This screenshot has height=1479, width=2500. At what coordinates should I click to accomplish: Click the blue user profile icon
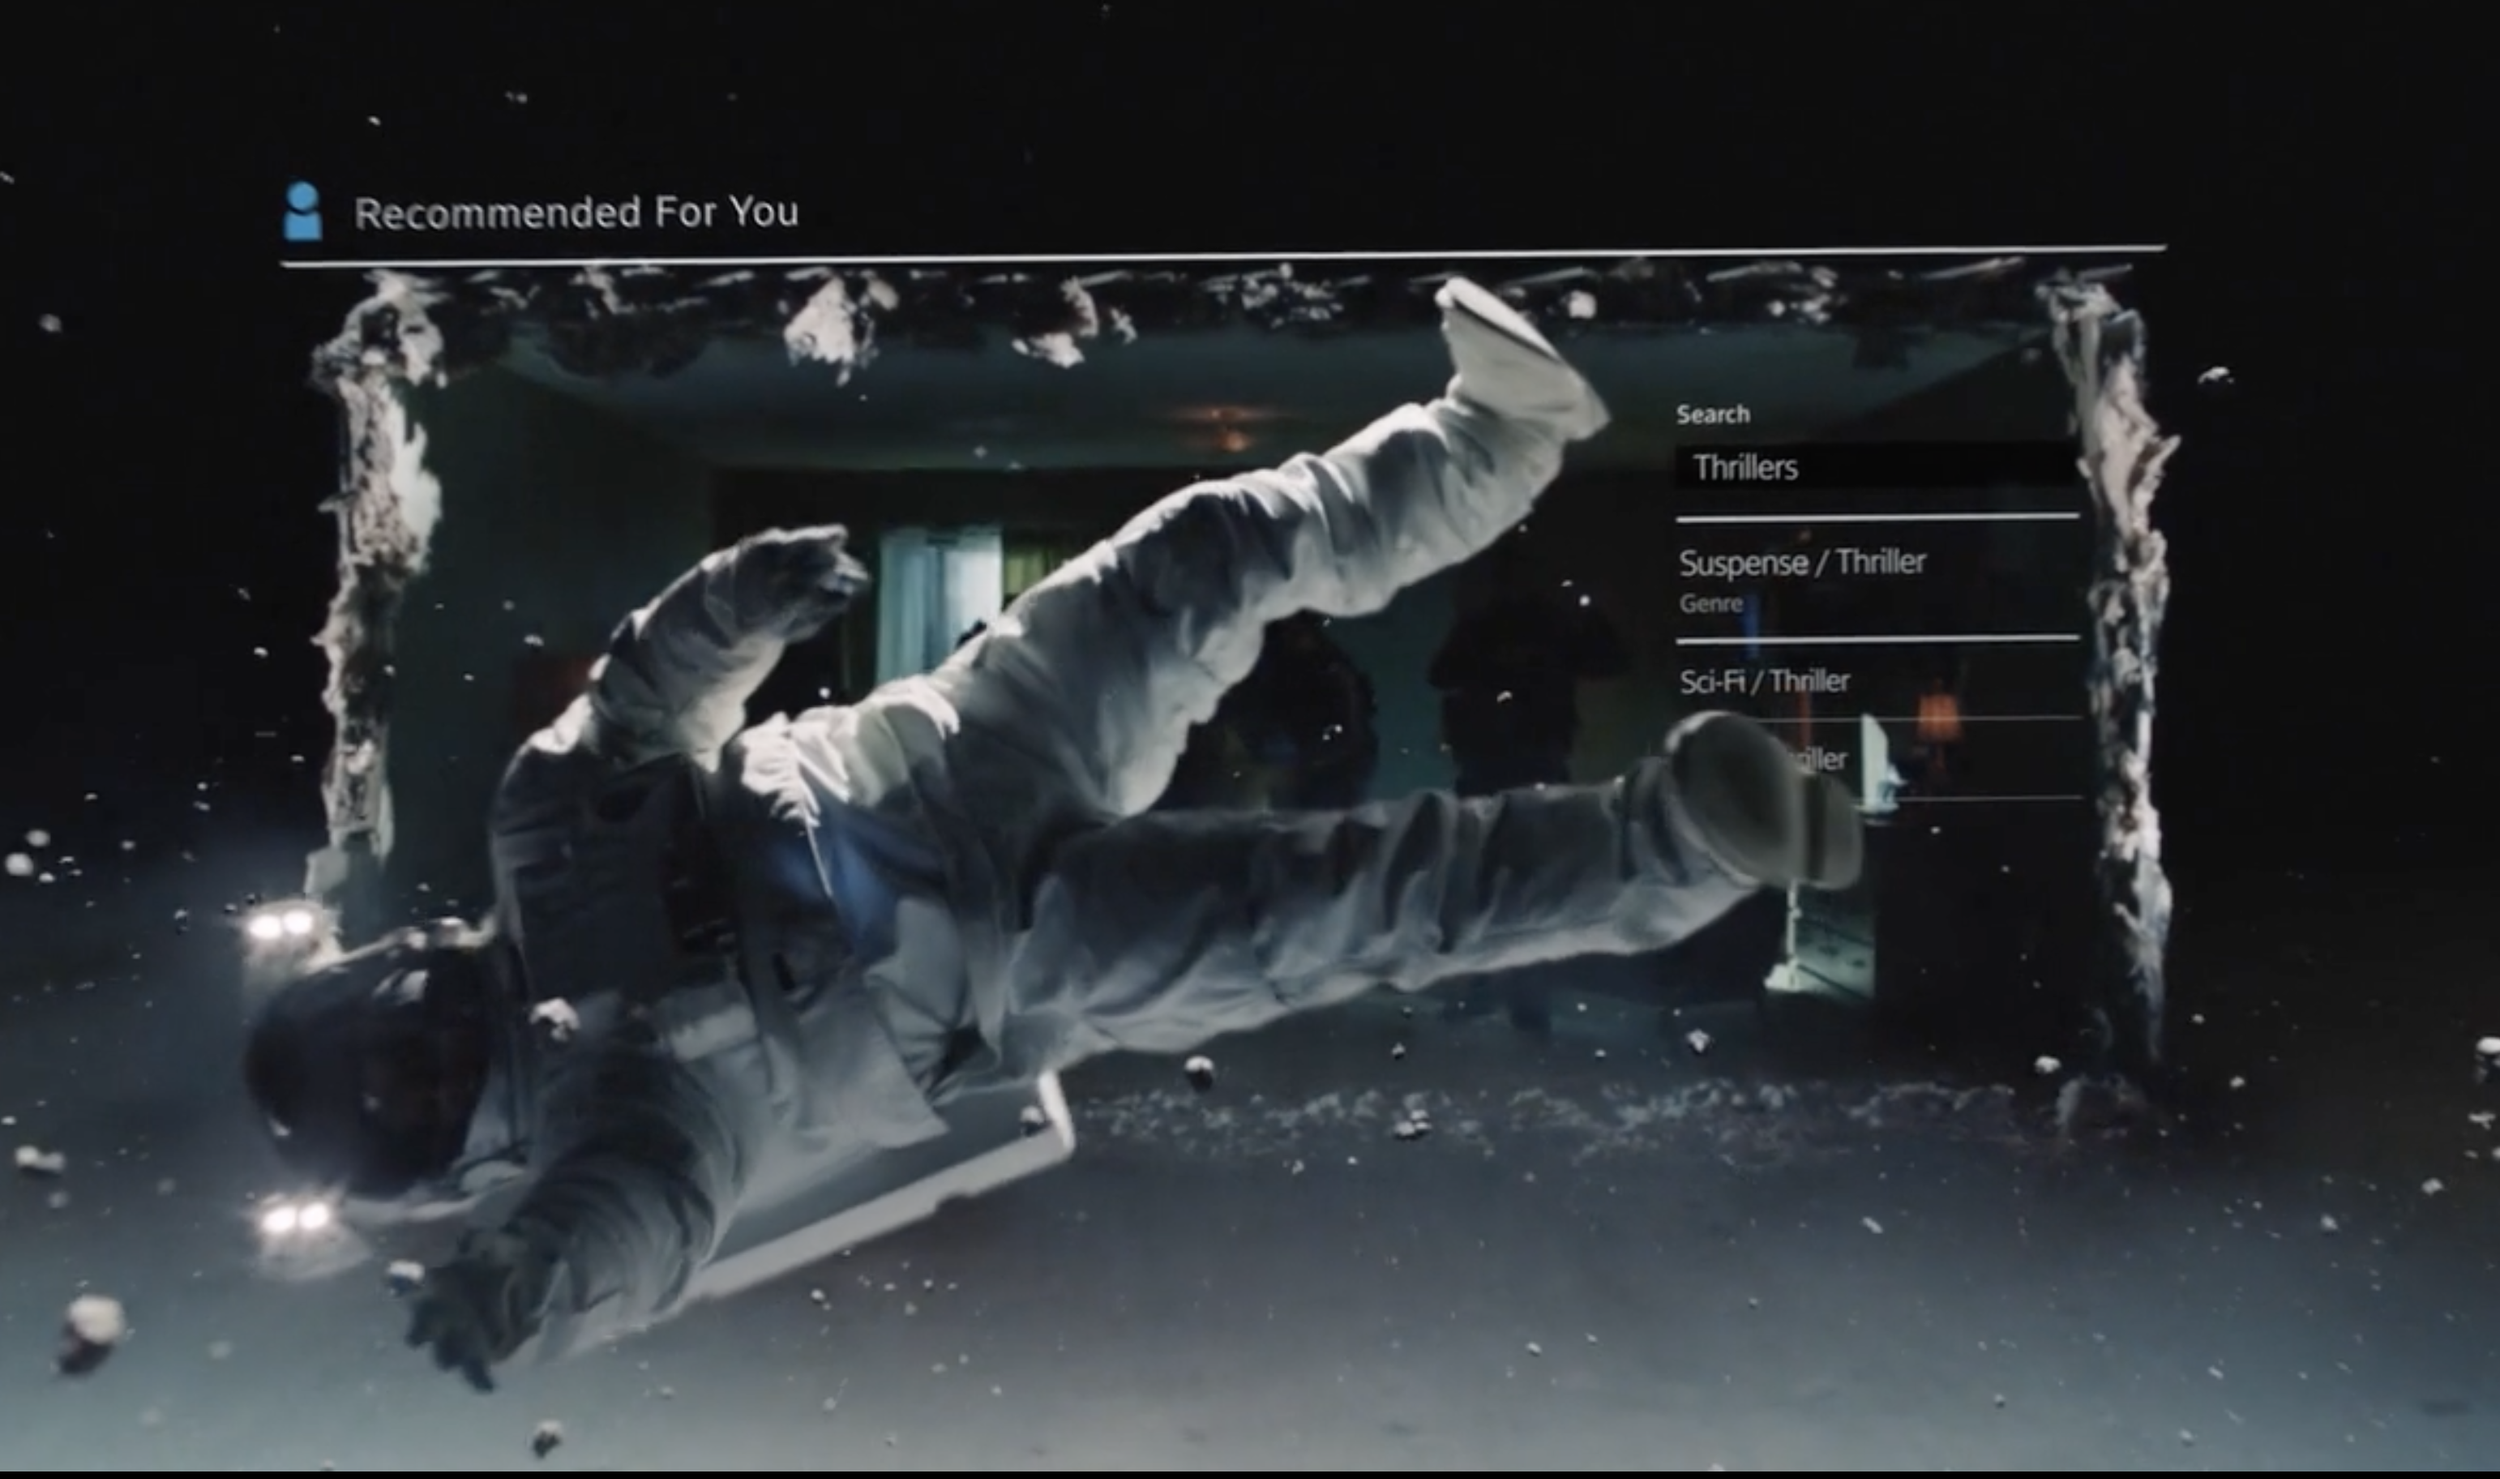coord(302,212)
